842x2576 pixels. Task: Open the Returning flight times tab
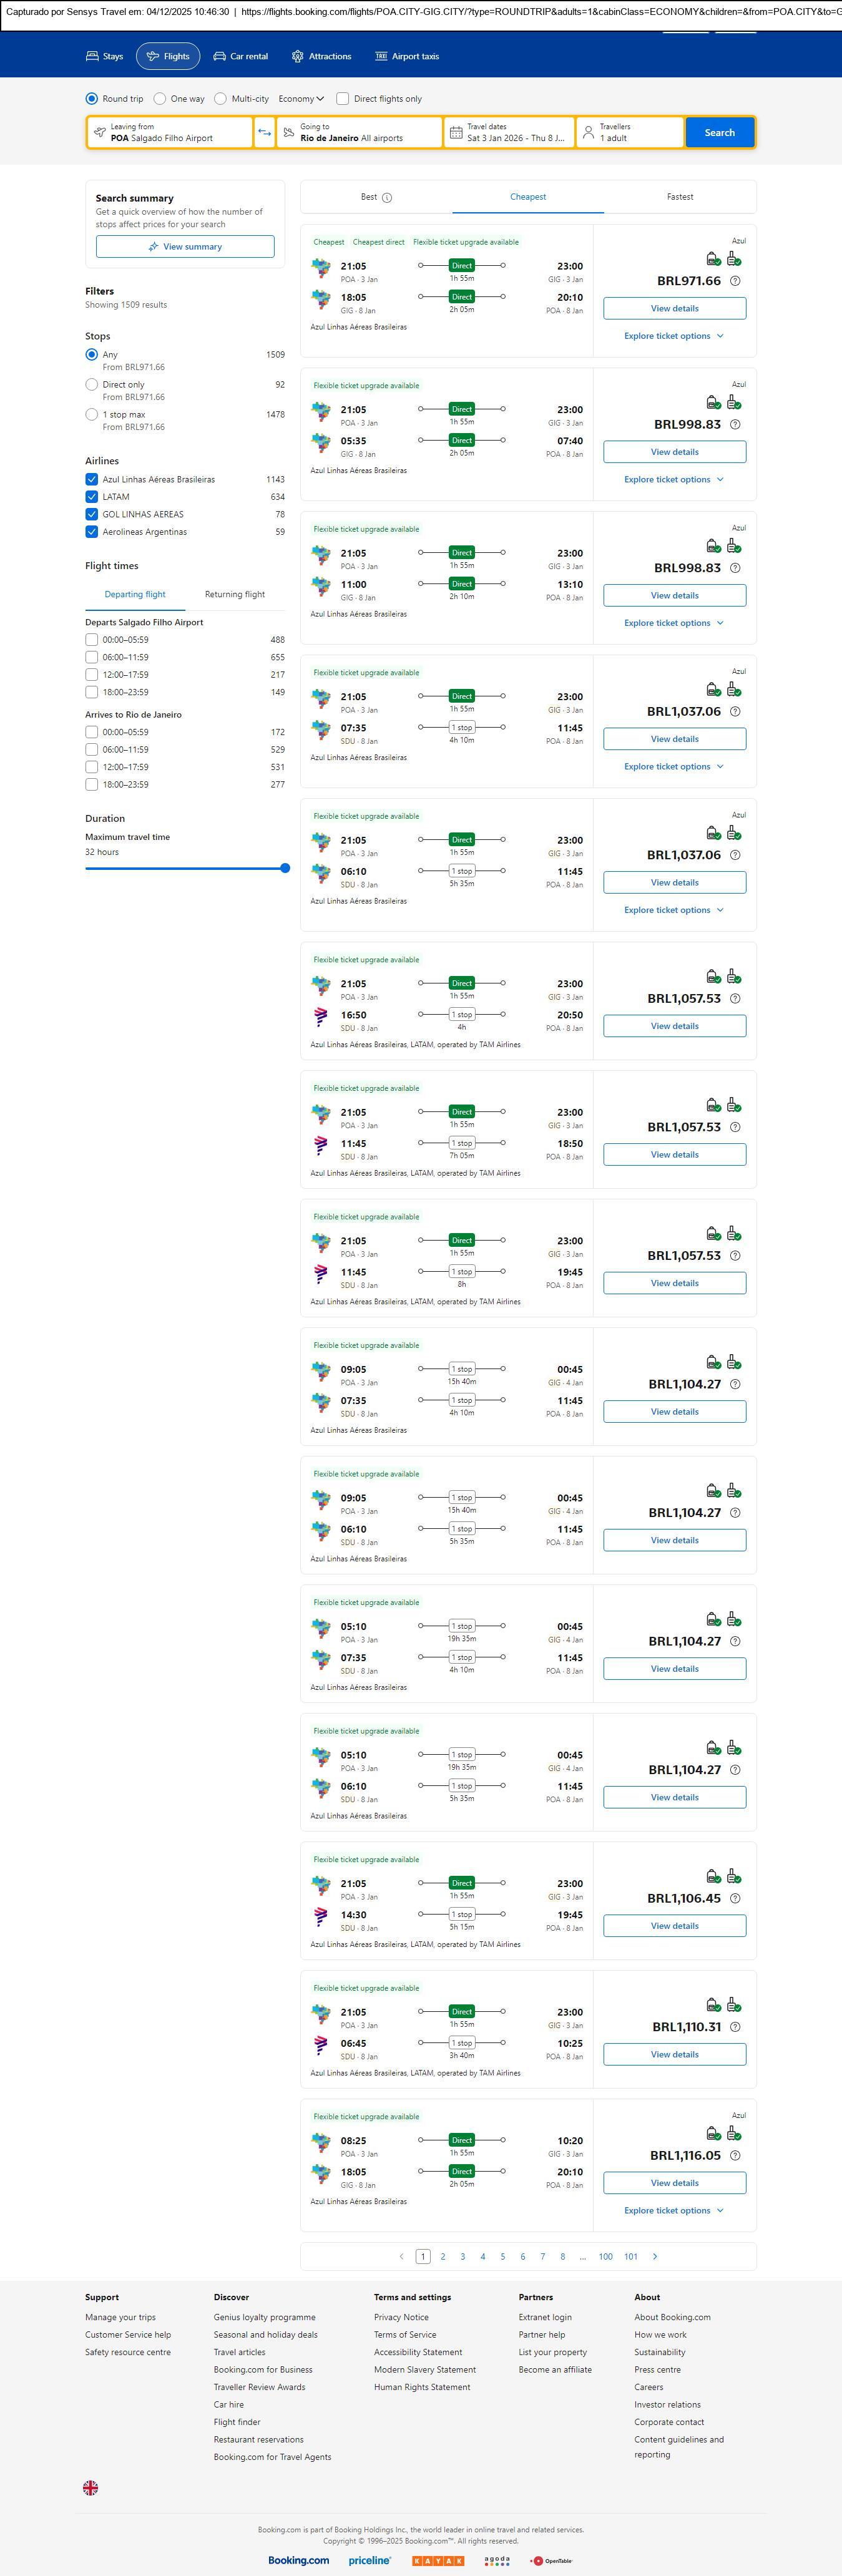point(235,594)
